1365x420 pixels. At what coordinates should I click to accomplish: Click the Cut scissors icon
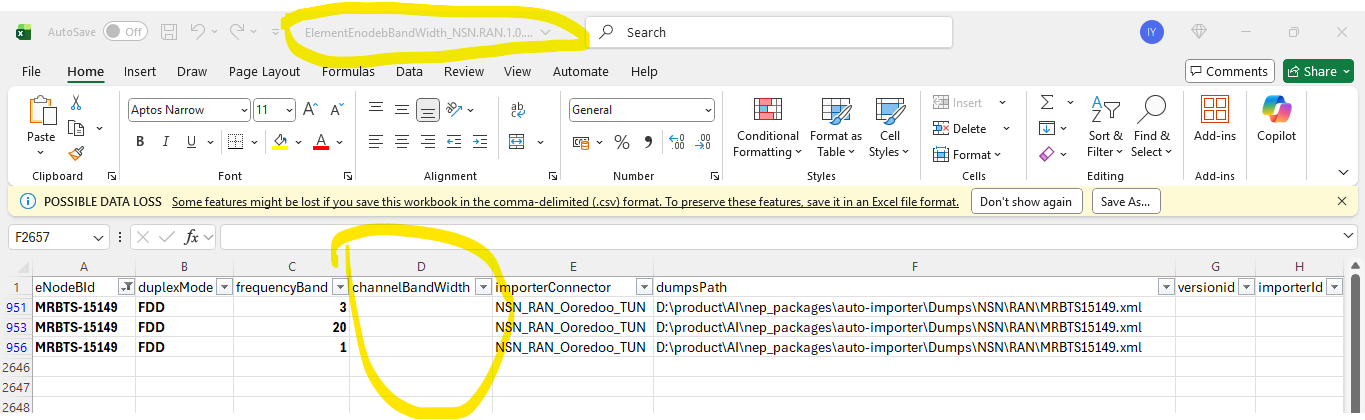click(76, 103)
